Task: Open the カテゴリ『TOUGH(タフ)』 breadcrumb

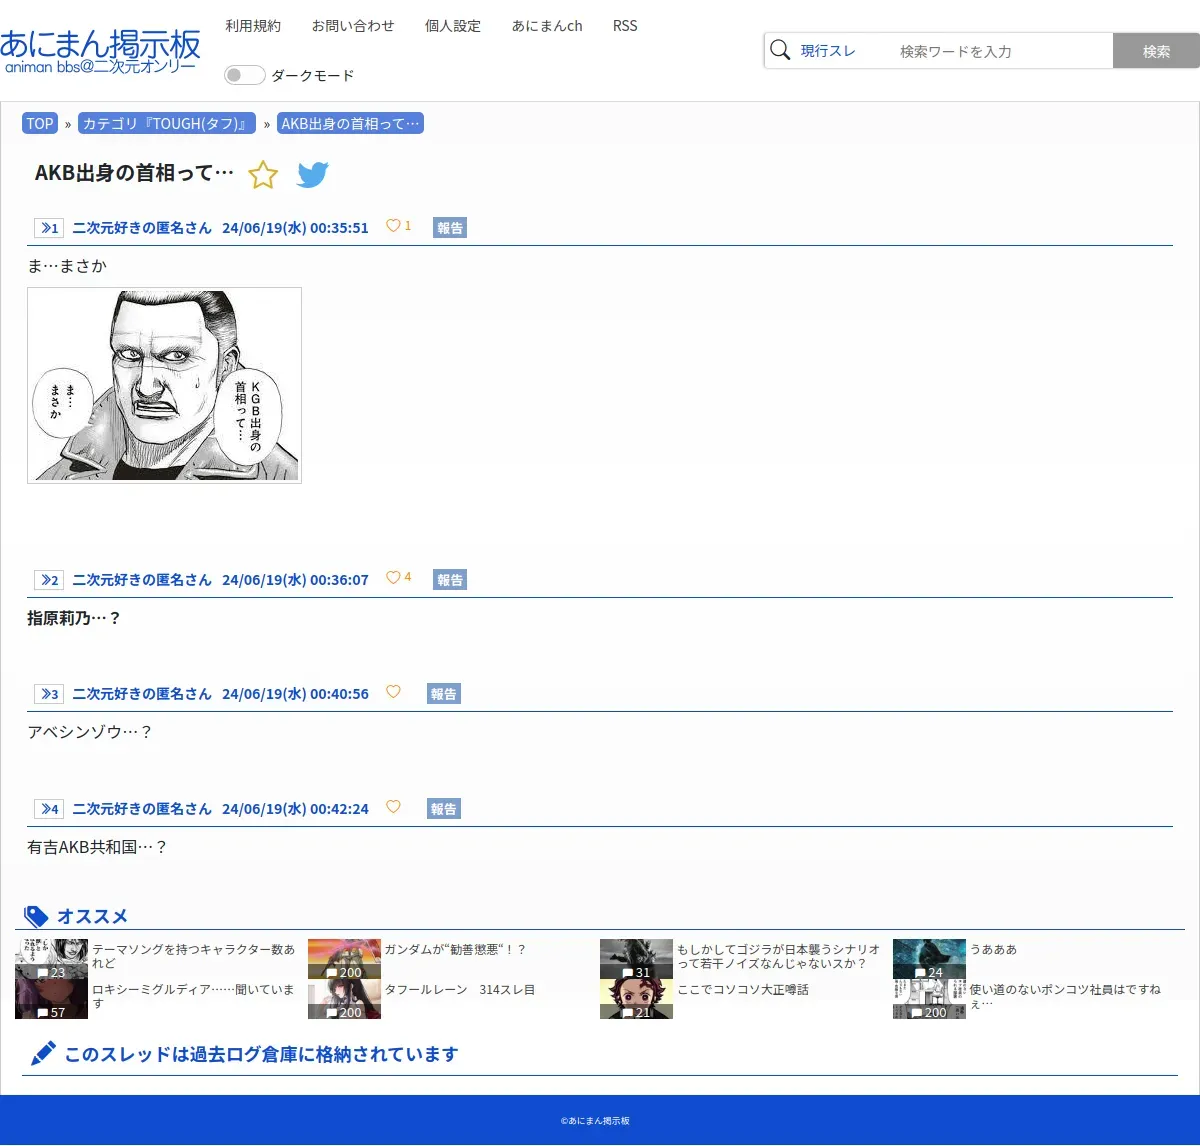Action: click(x=167, y=123)
